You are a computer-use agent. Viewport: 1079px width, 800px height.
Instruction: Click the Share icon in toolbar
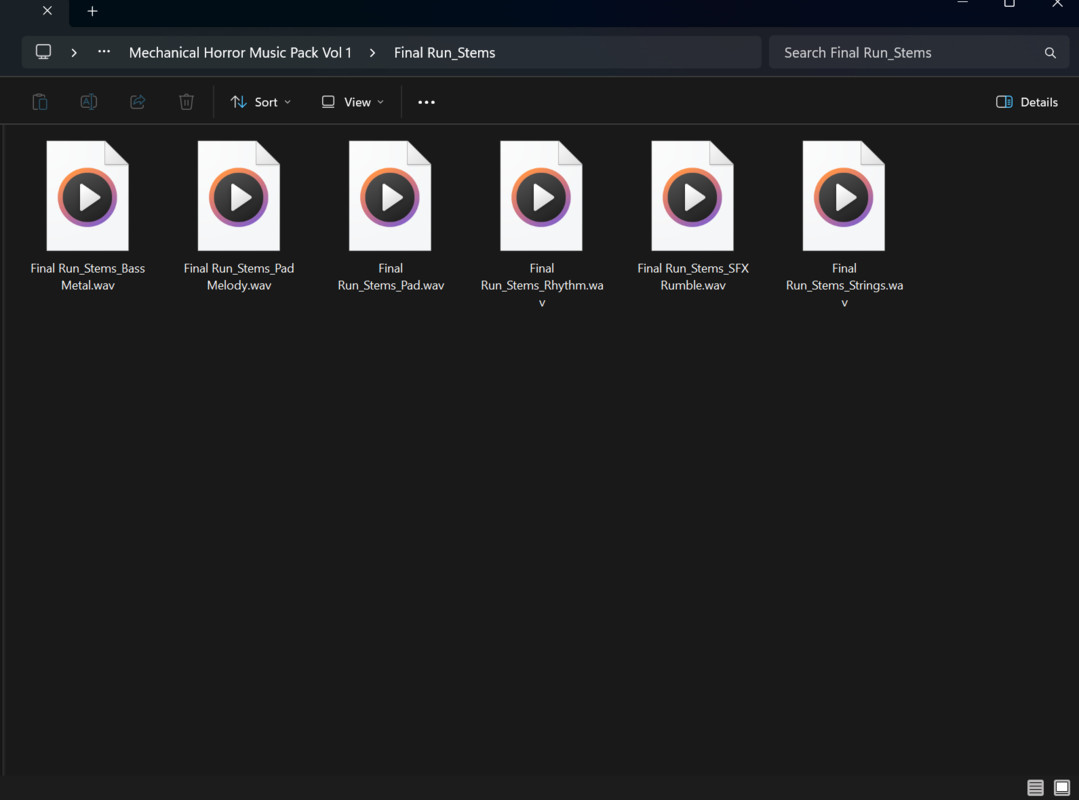[138, 102]
